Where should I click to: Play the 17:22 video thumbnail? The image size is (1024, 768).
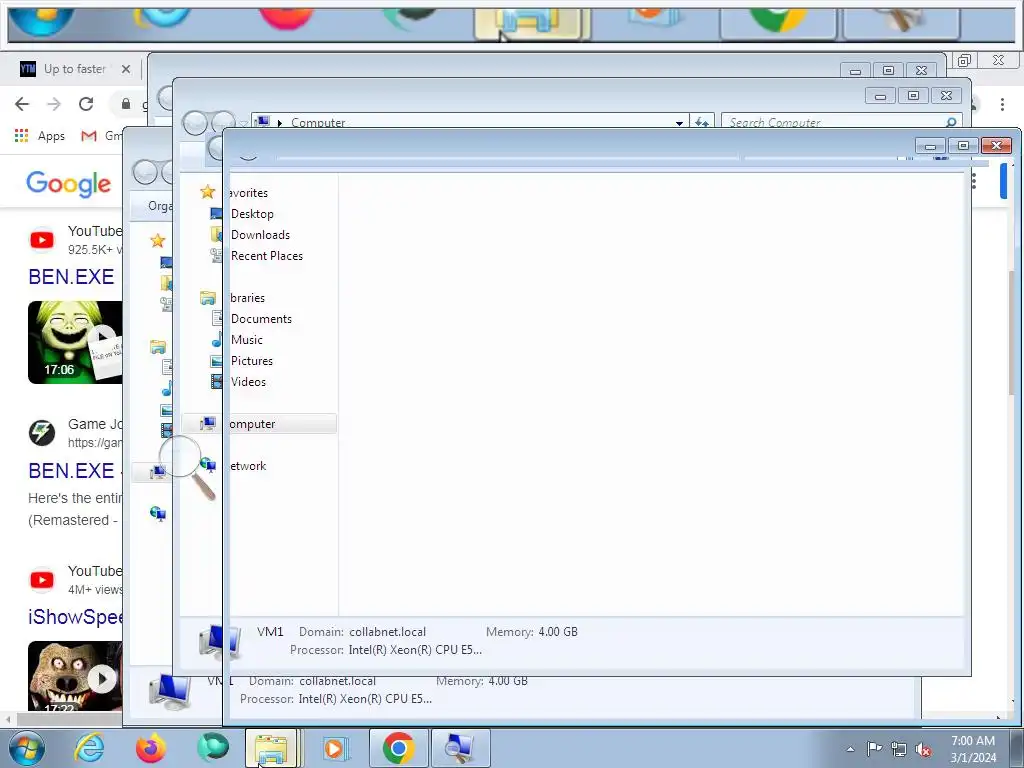tap(75, 676)
